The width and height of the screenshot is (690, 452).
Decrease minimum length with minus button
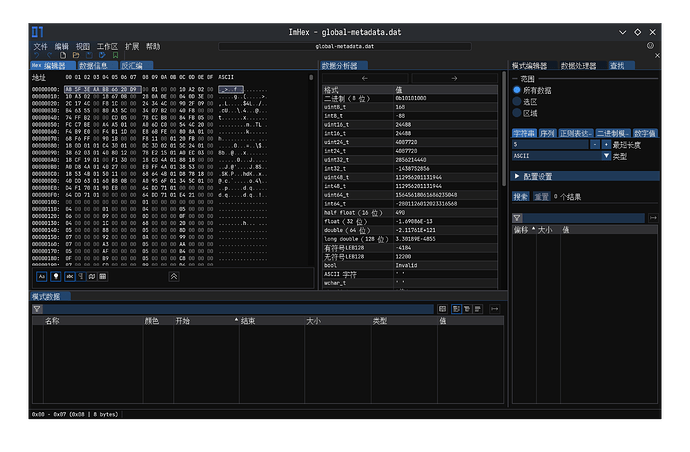(x=595, y=144)
